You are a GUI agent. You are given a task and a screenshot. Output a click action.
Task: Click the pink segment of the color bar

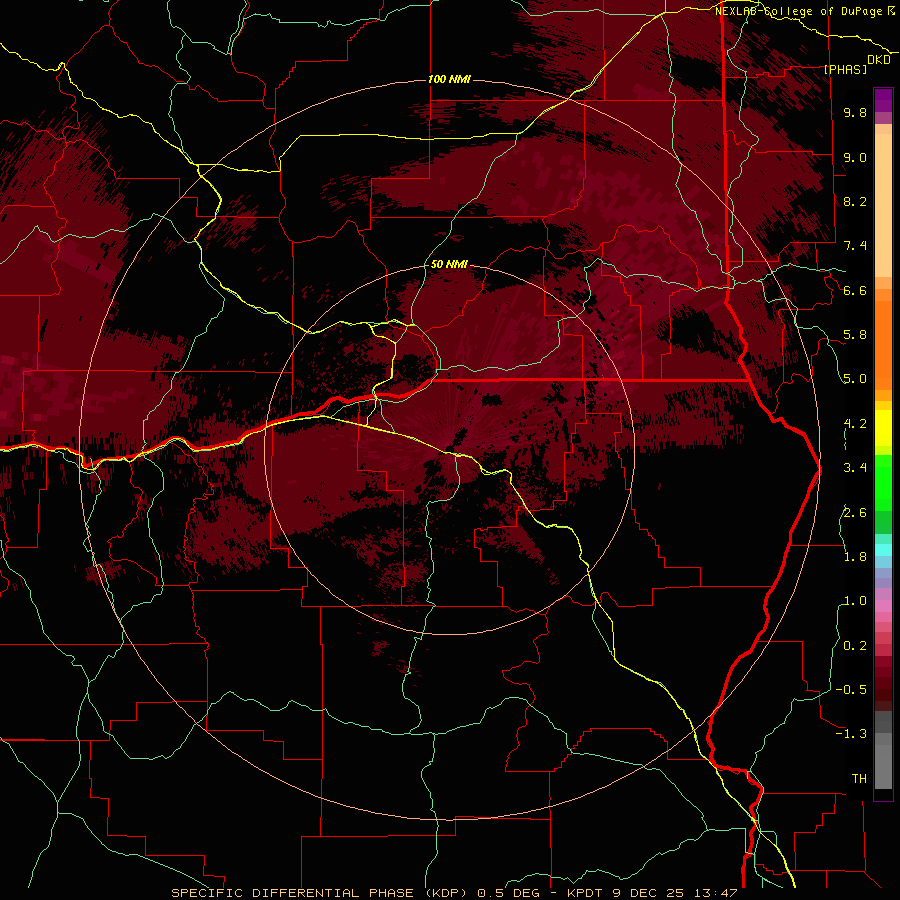[x=883, y=606]
